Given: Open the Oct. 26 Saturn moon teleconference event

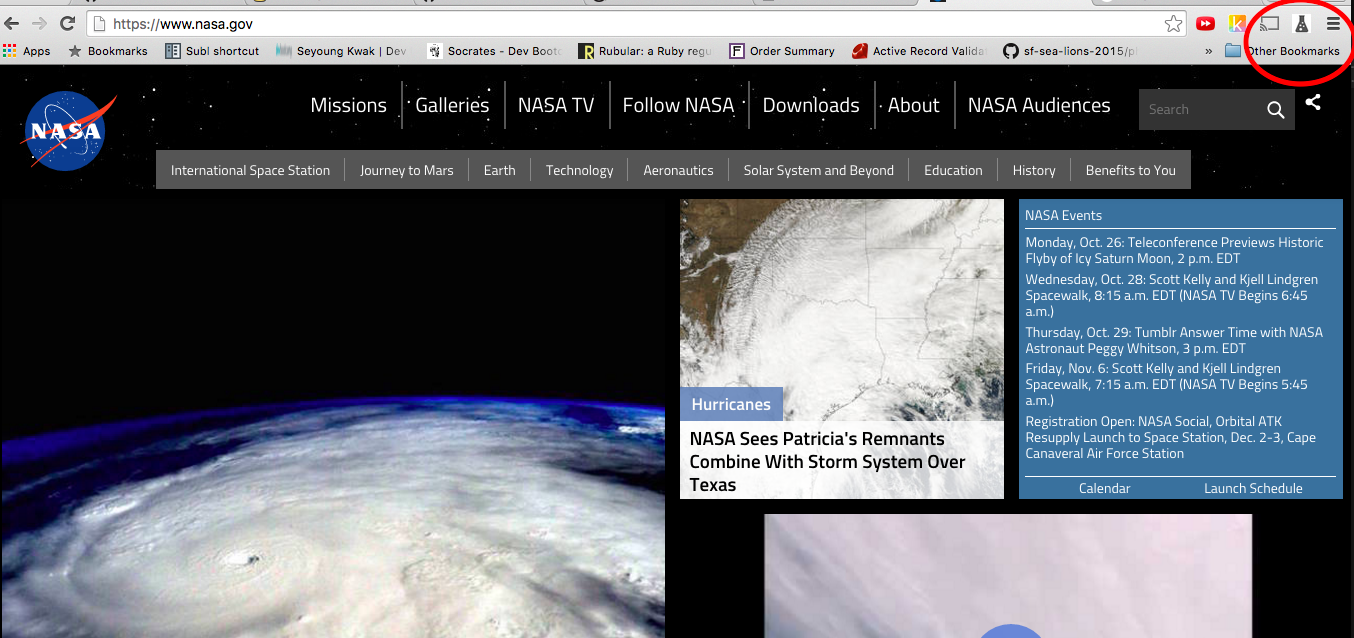Looking at the screenshot, I should [1174, 250].
